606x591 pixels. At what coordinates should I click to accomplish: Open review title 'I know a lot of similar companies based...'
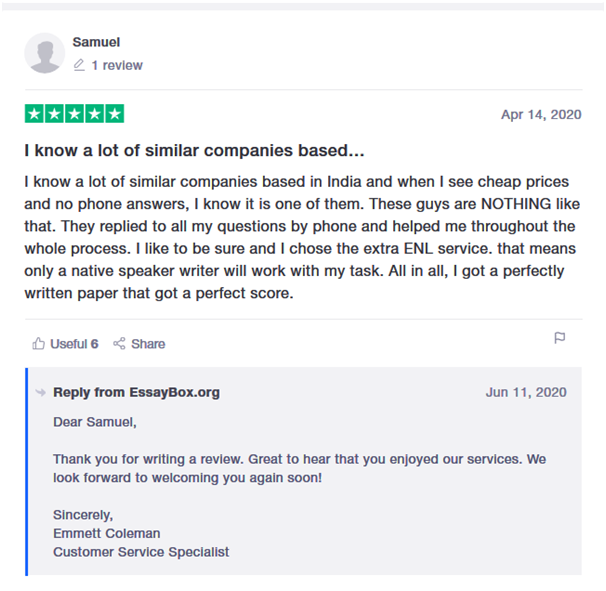(x=194, y=150)
